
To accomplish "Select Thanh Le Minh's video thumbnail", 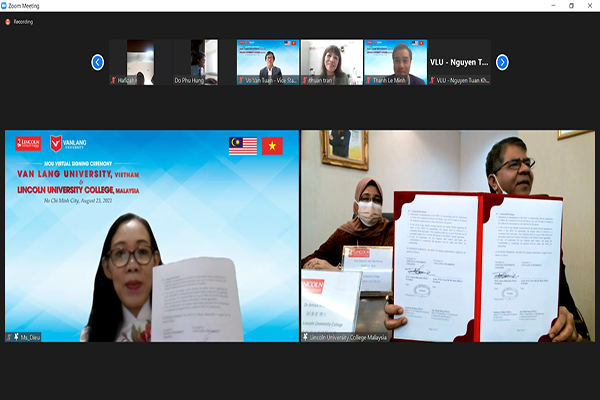I will click(x=396, y=62).
